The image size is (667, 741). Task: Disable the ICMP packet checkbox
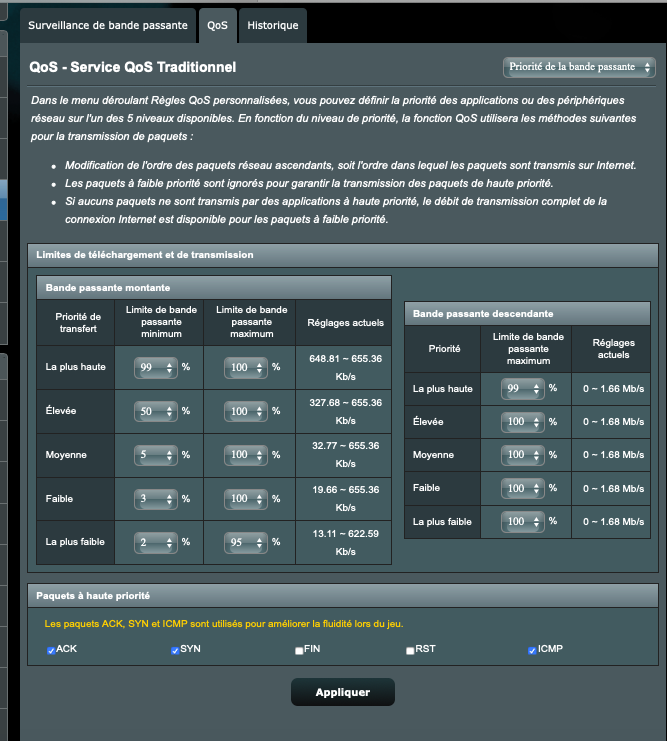(x=532, y=651)
